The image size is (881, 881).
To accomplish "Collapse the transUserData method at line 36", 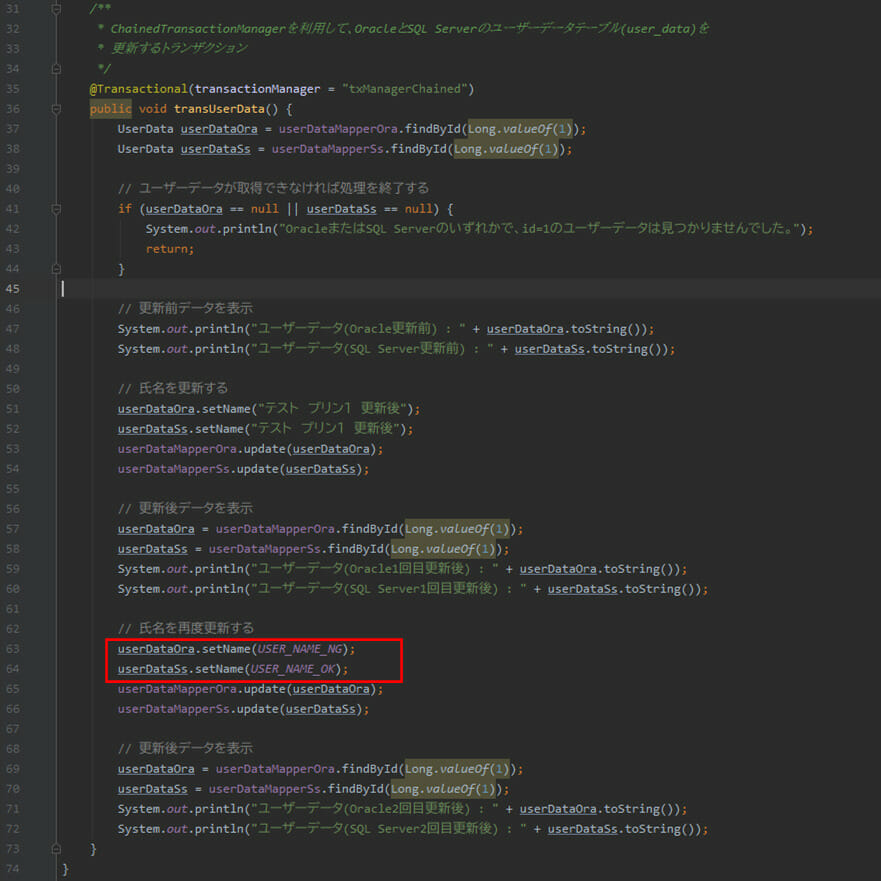I will pyautogui.click(x=57, y=109).
